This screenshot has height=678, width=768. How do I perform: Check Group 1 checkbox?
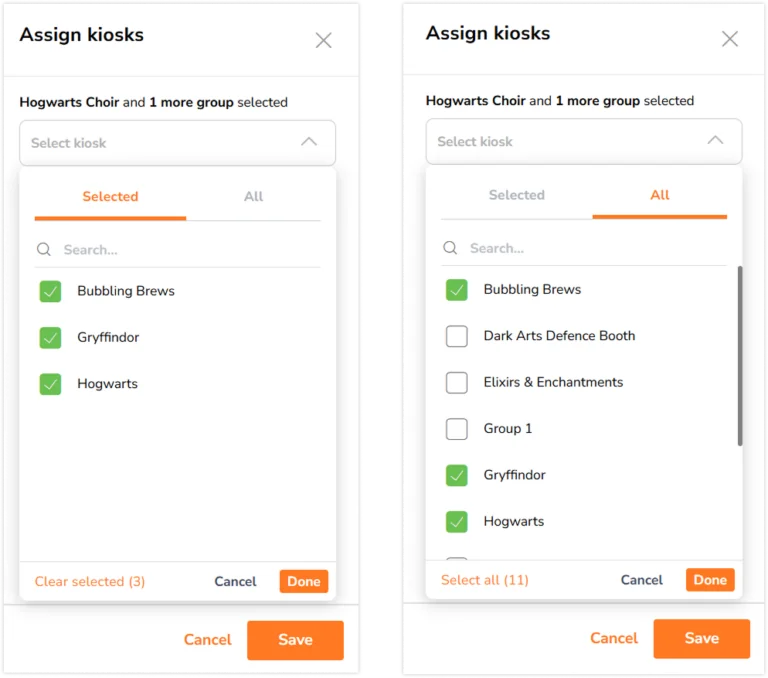(x=456, y=429)
